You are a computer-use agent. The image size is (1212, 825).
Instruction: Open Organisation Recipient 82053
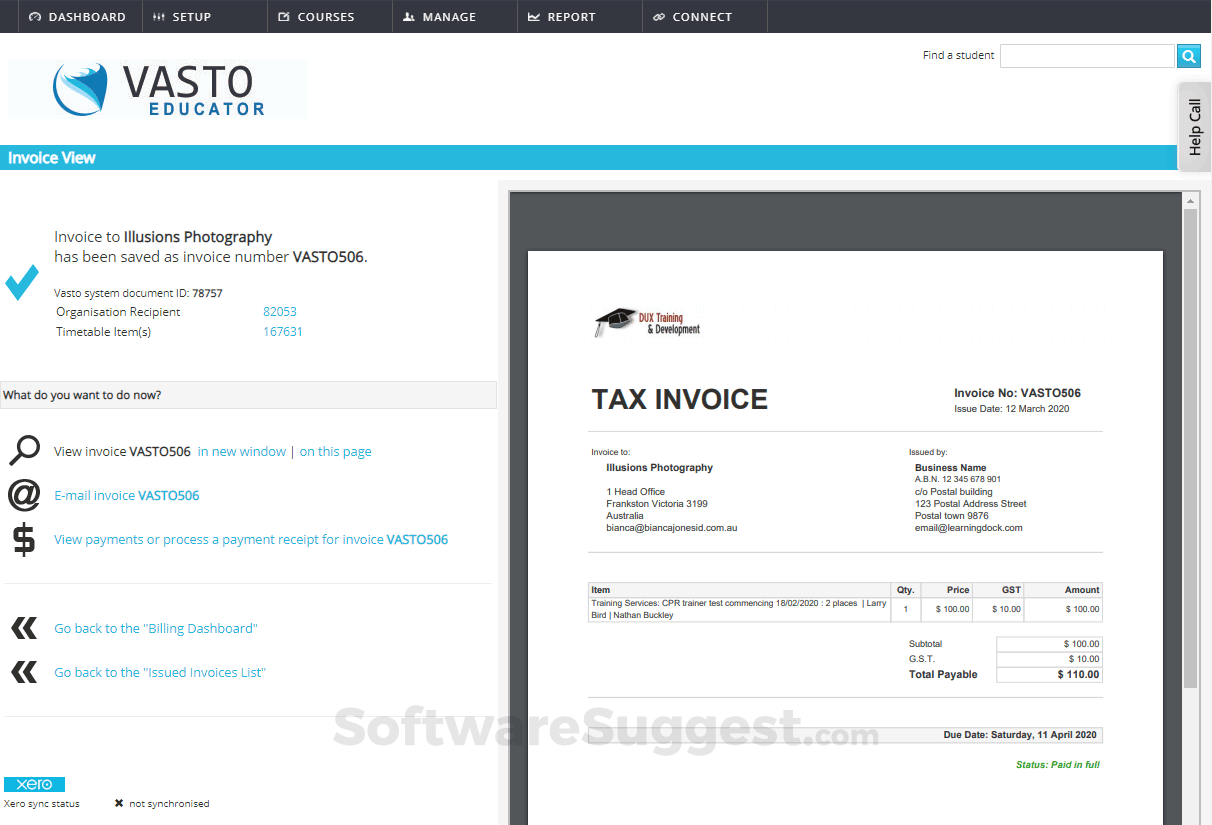click(x=279, y=311)
